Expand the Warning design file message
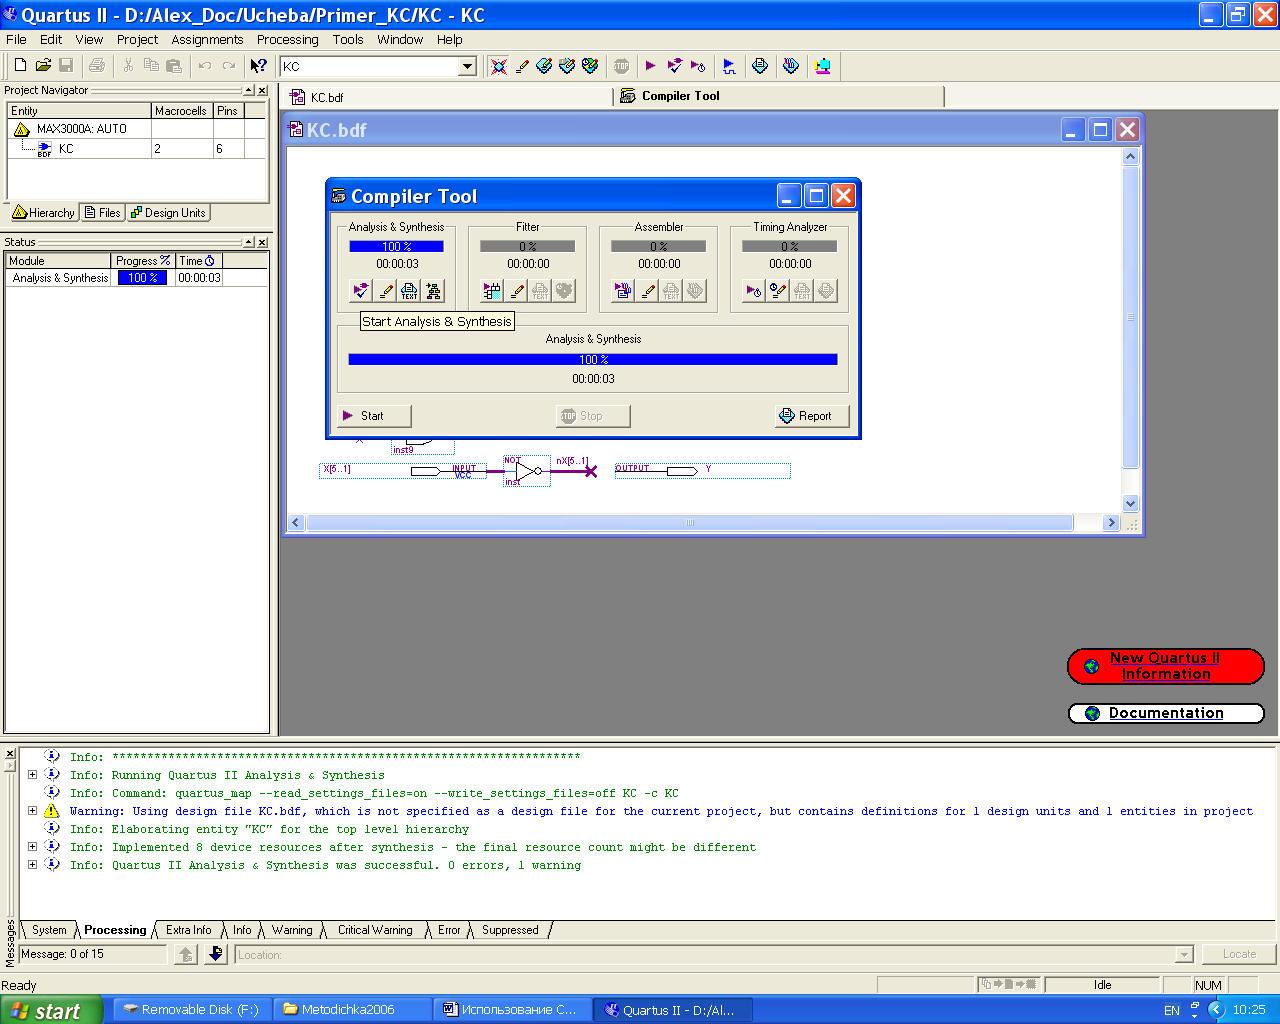 point(32,810)
